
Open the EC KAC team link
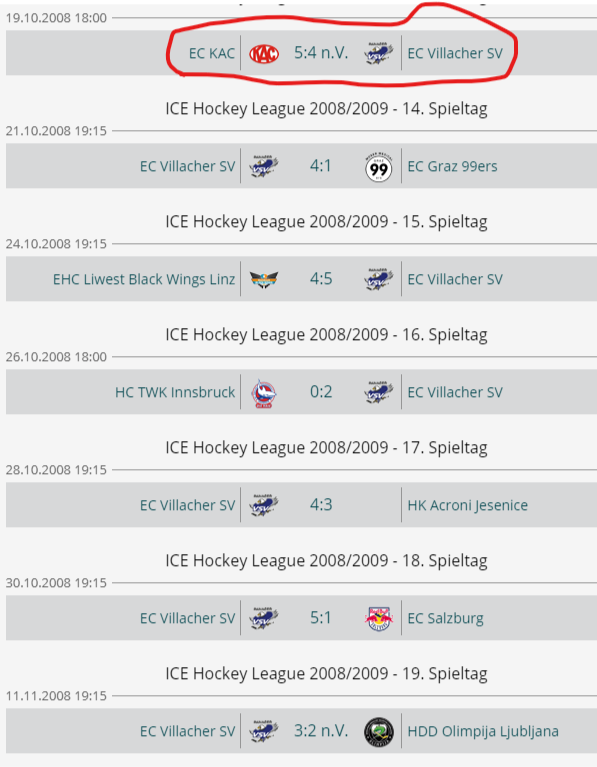pyautogui.click(x=212, y=53)
